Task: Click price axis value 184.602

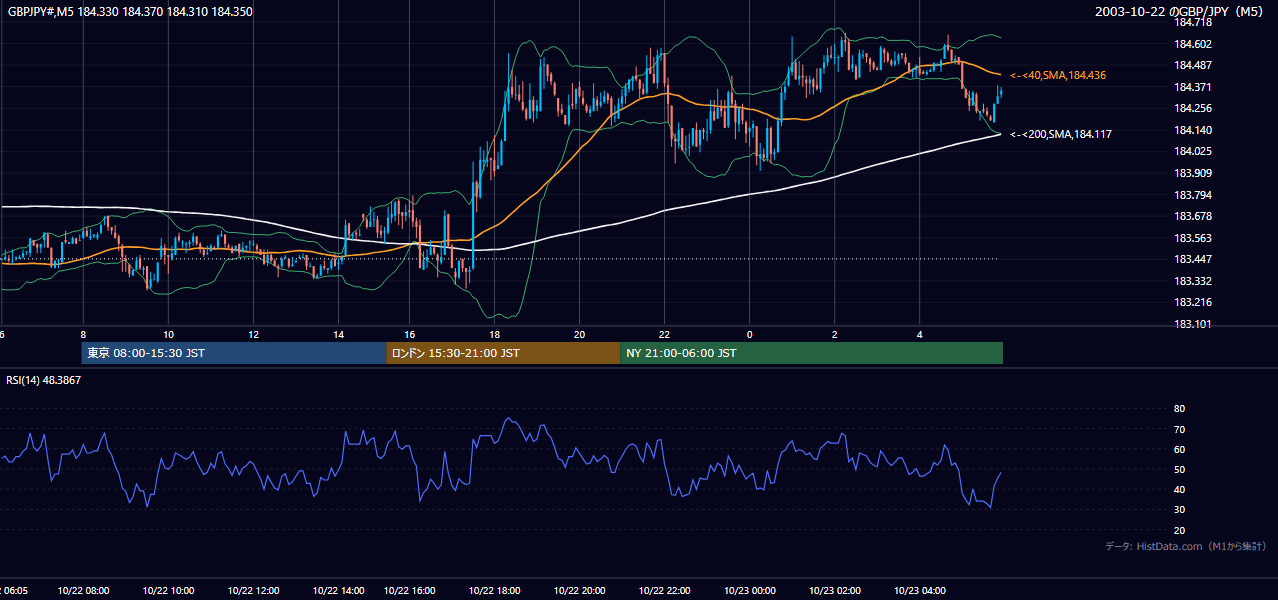Action: tap(1192, 44)
